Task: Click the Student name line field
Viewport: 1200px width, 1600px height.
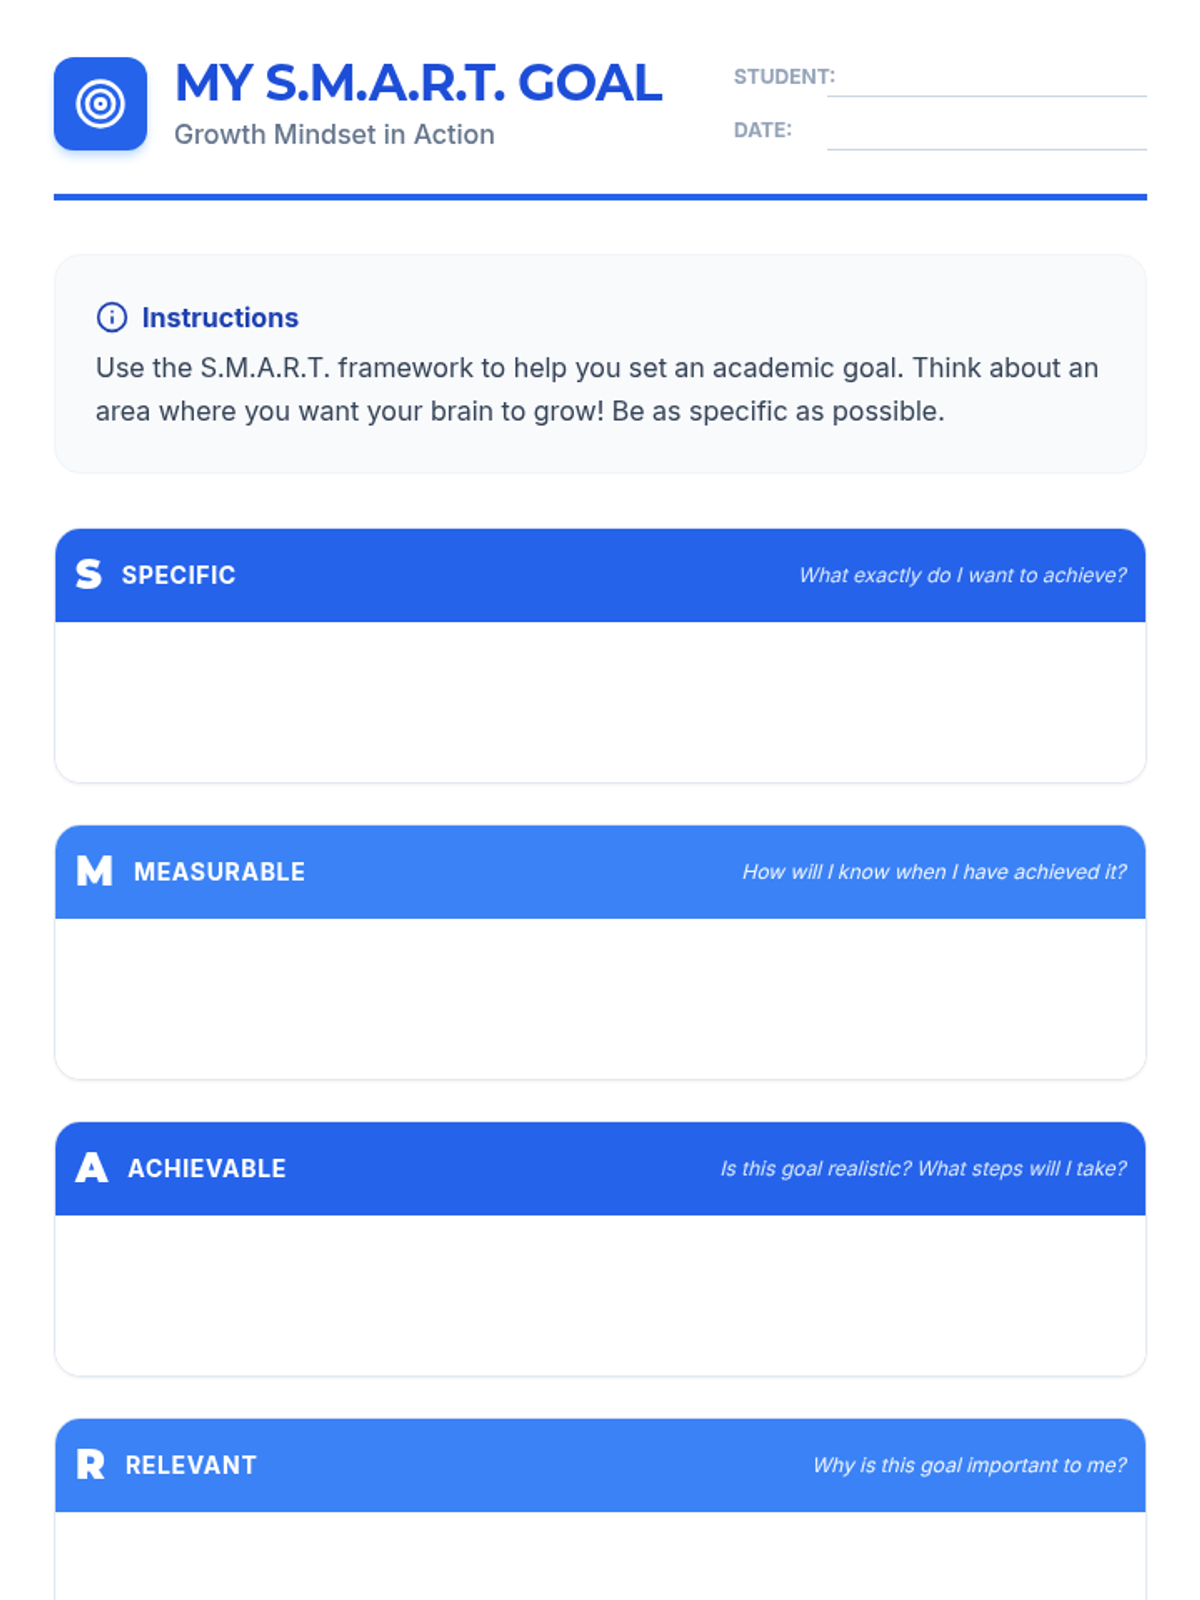Action: tap(987, 80)
